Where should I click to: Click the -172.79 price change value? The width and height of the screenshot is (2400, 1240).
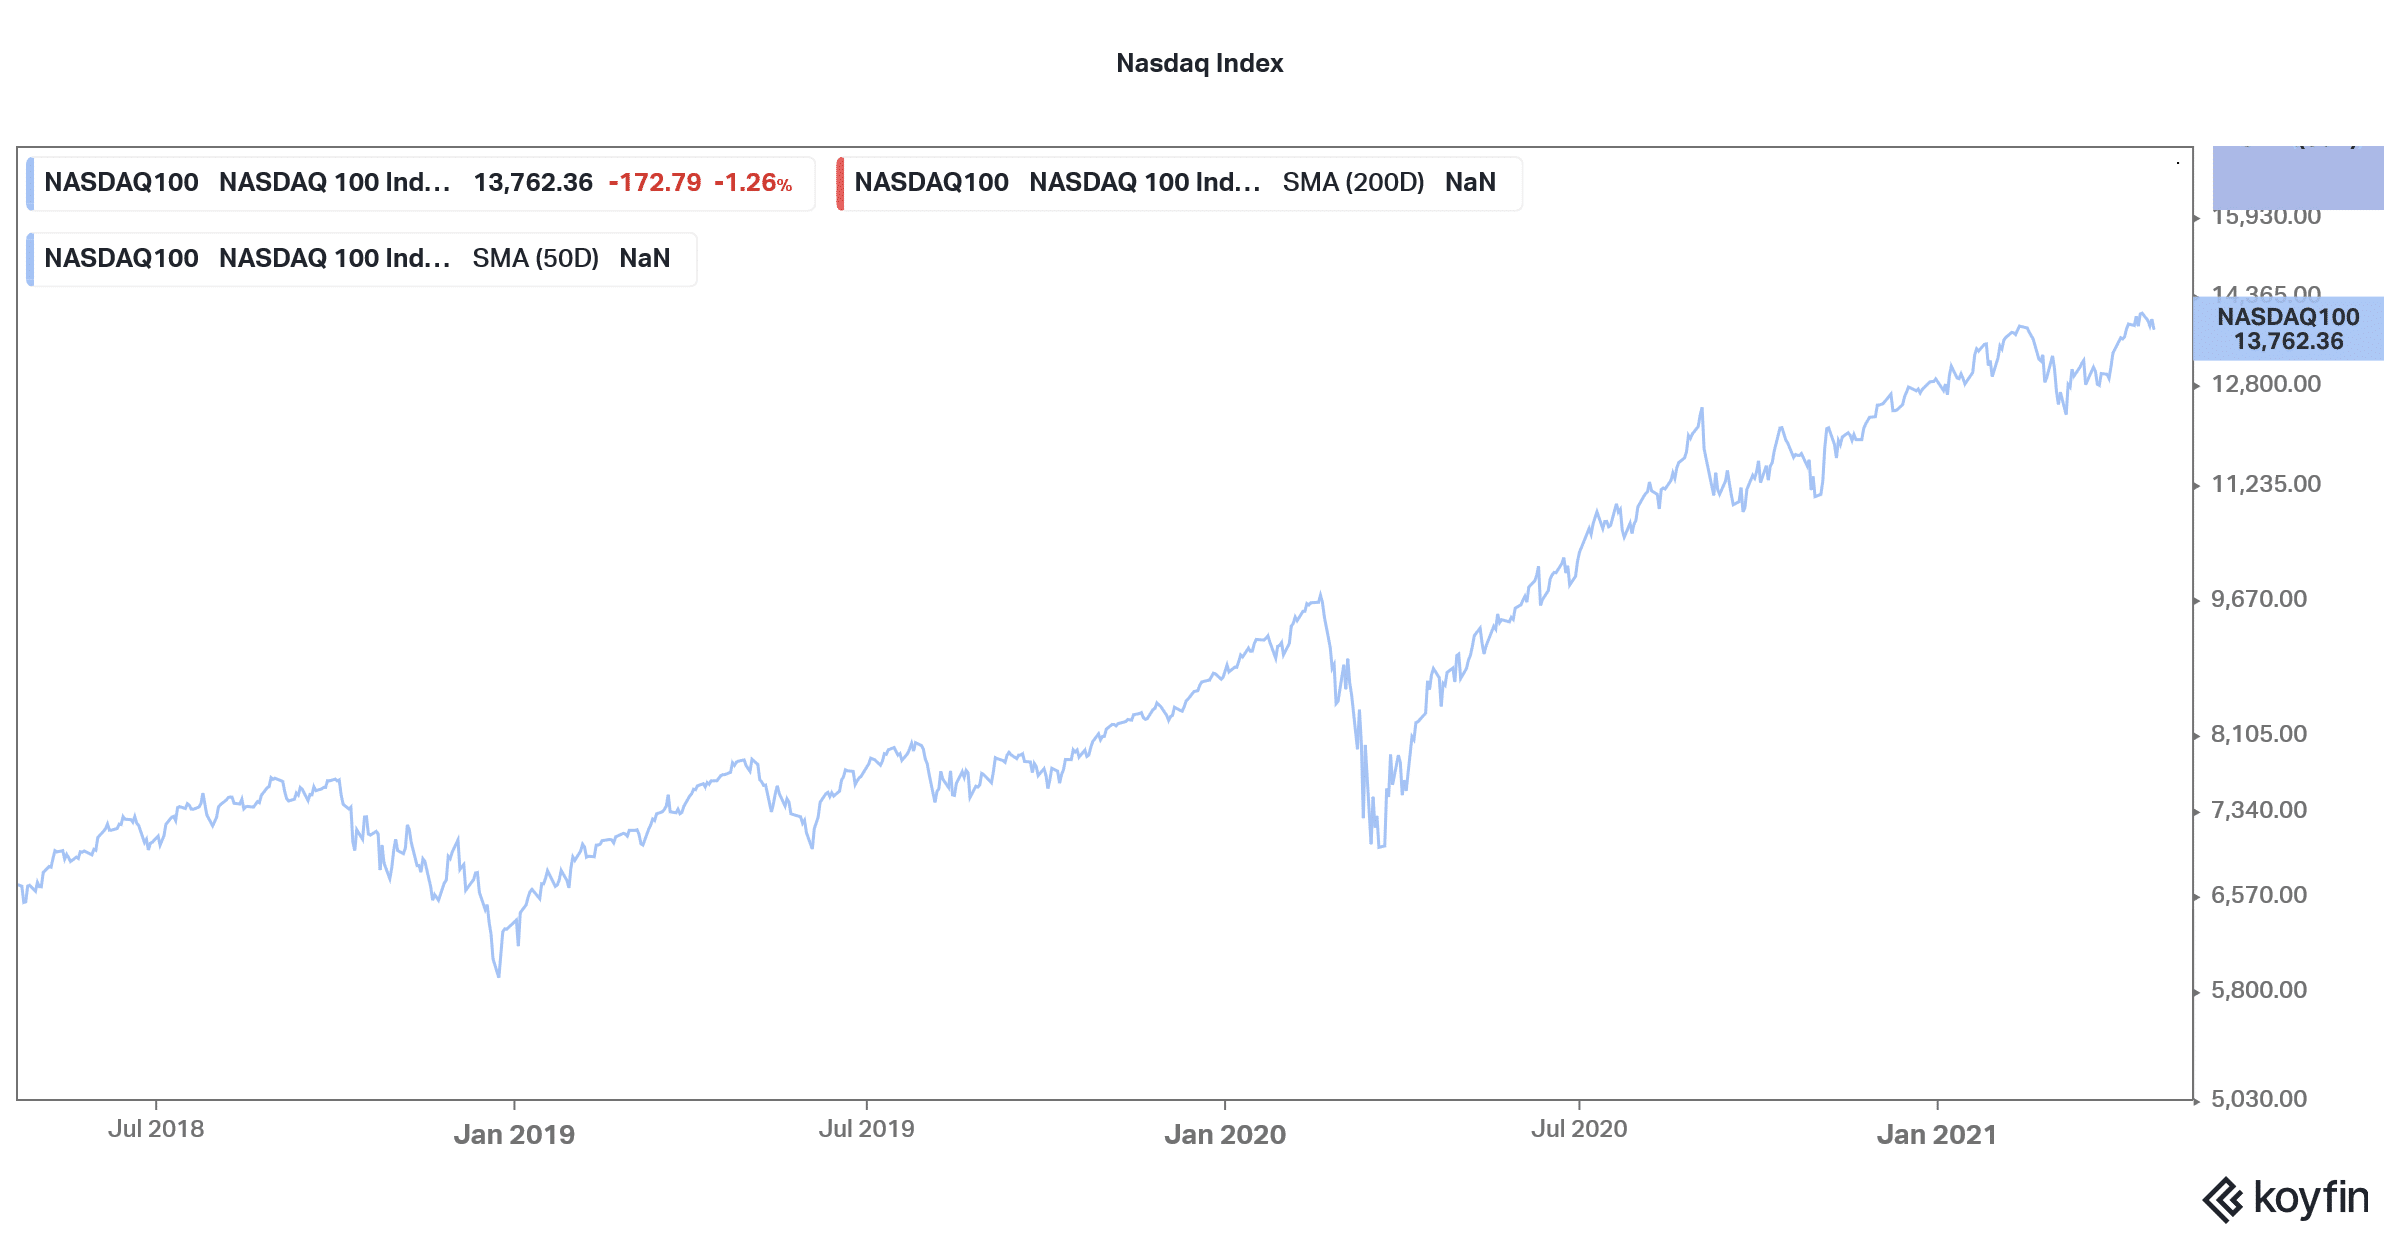pyautogui.click(x=655, y=182)
